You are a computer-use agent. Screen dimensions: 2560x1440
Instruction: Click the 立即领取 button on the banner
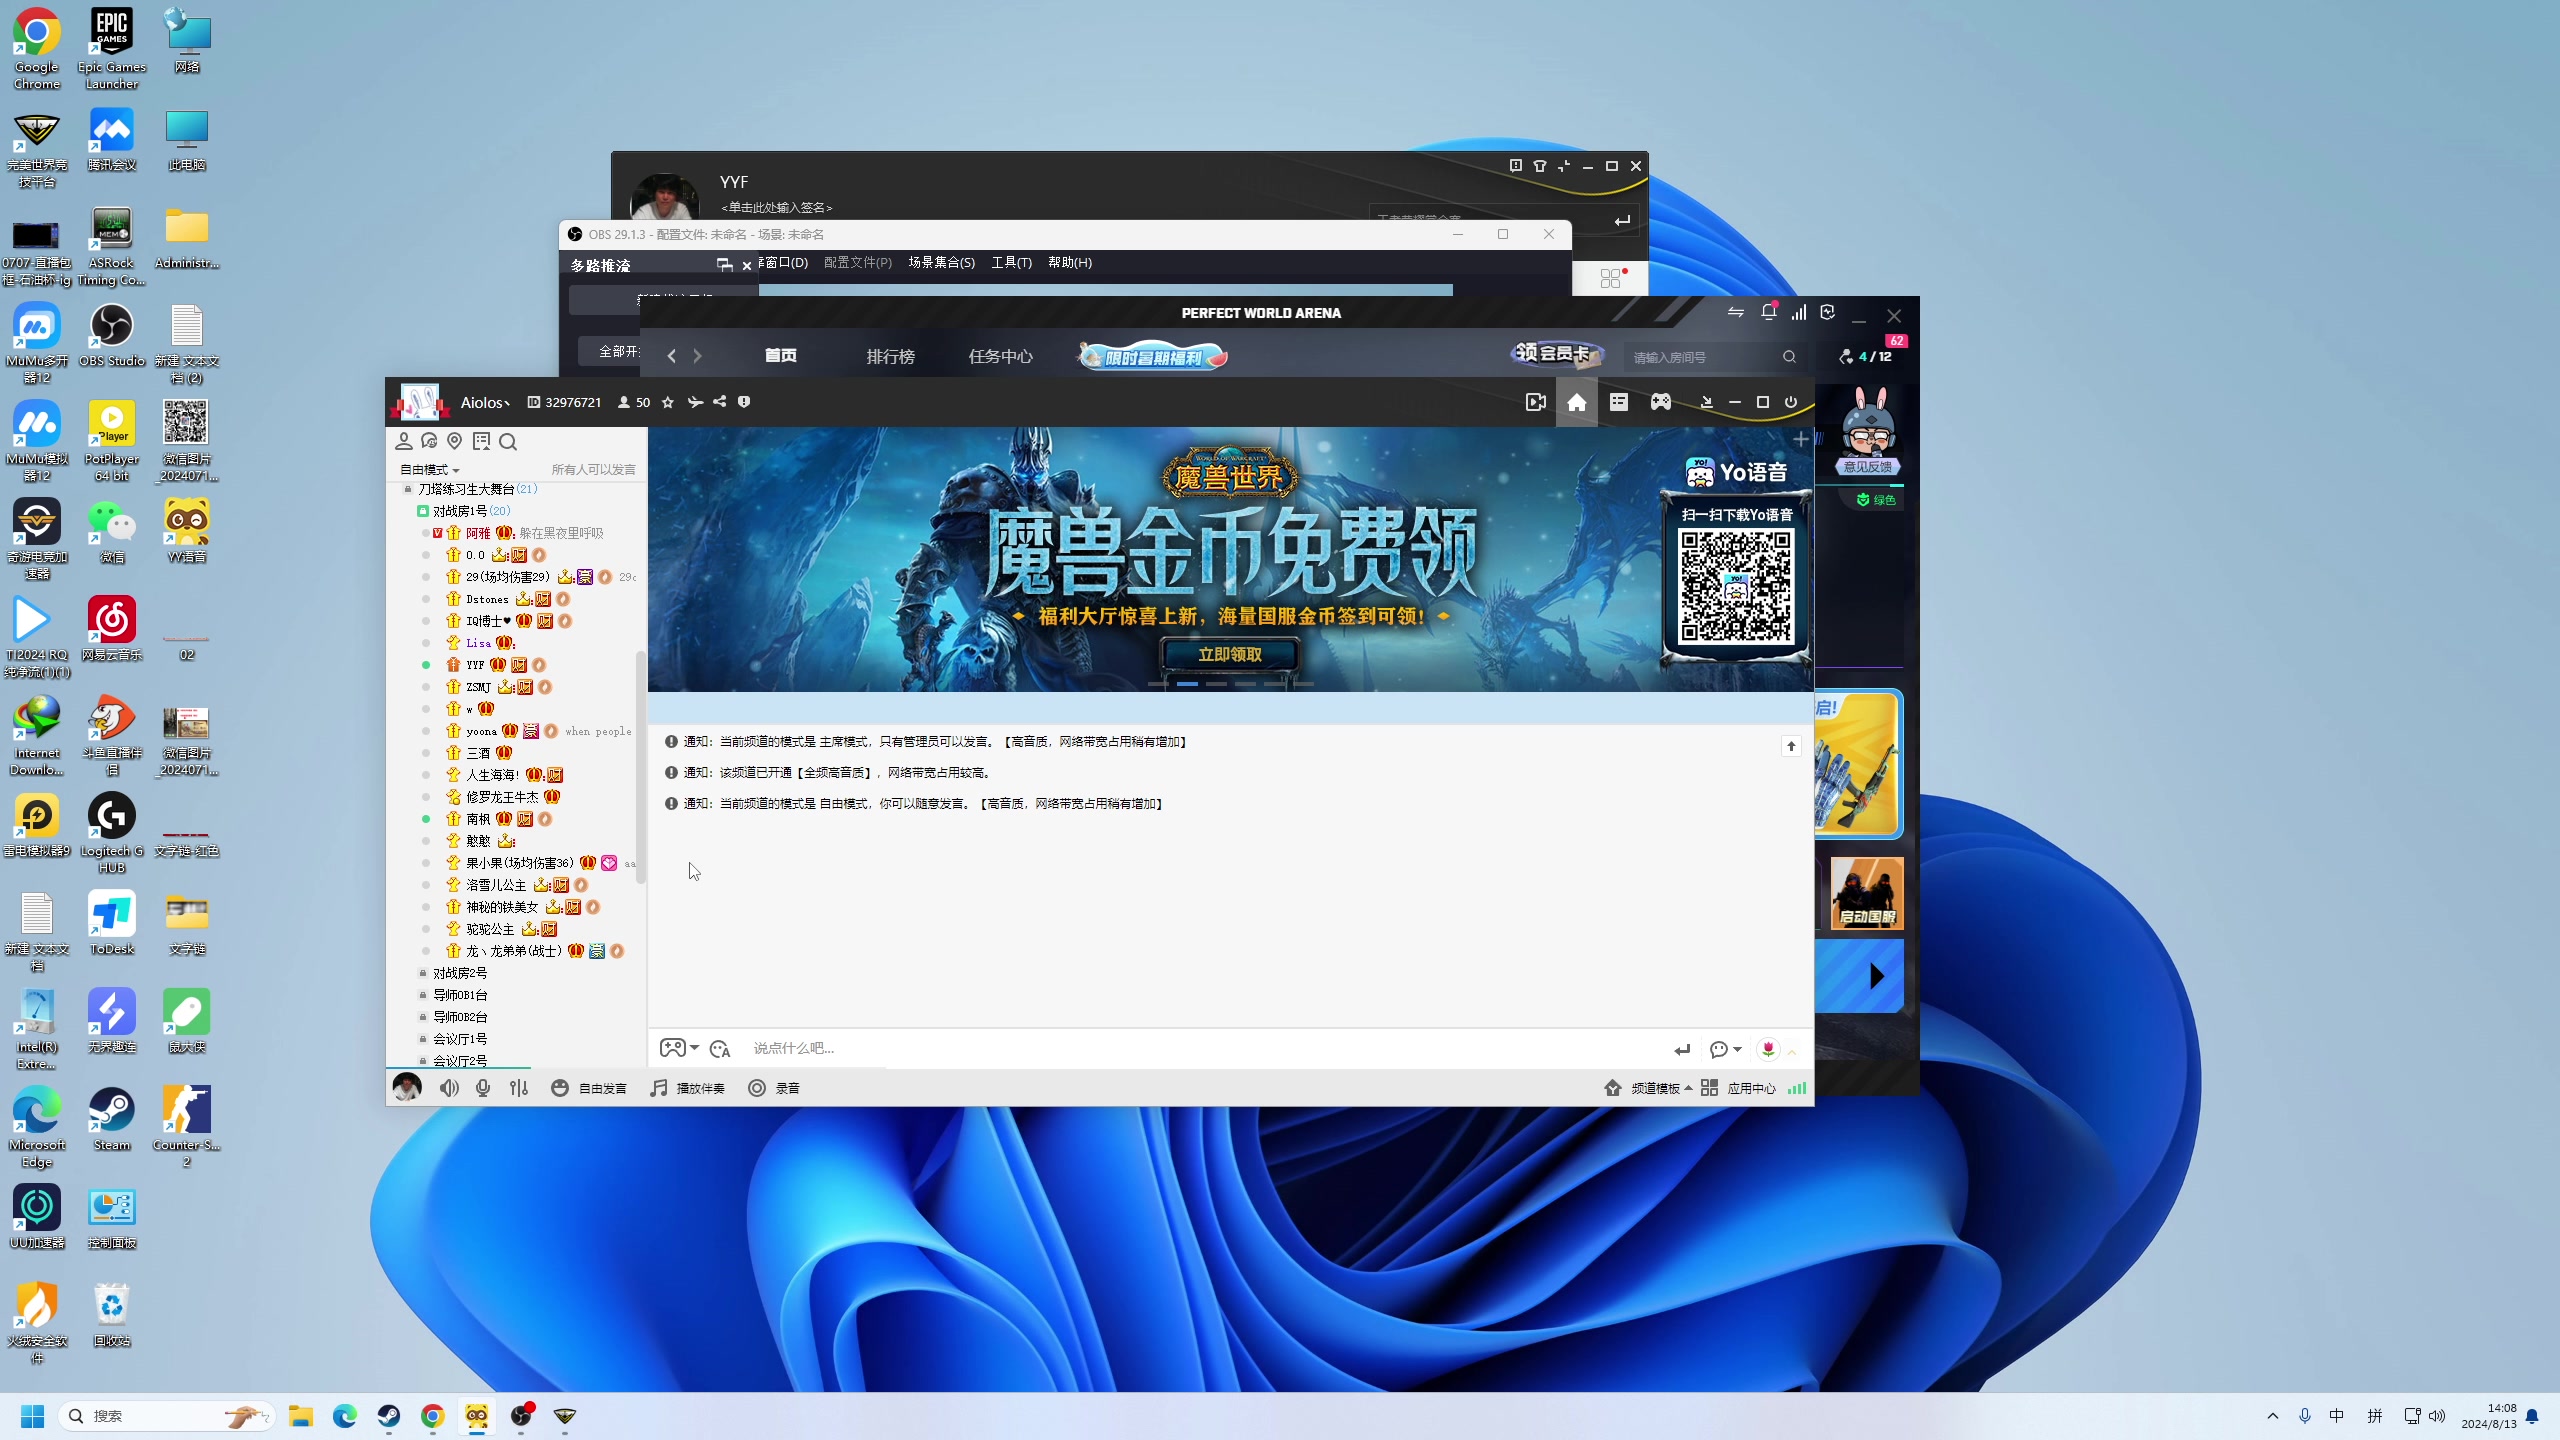click(1230, 655)
